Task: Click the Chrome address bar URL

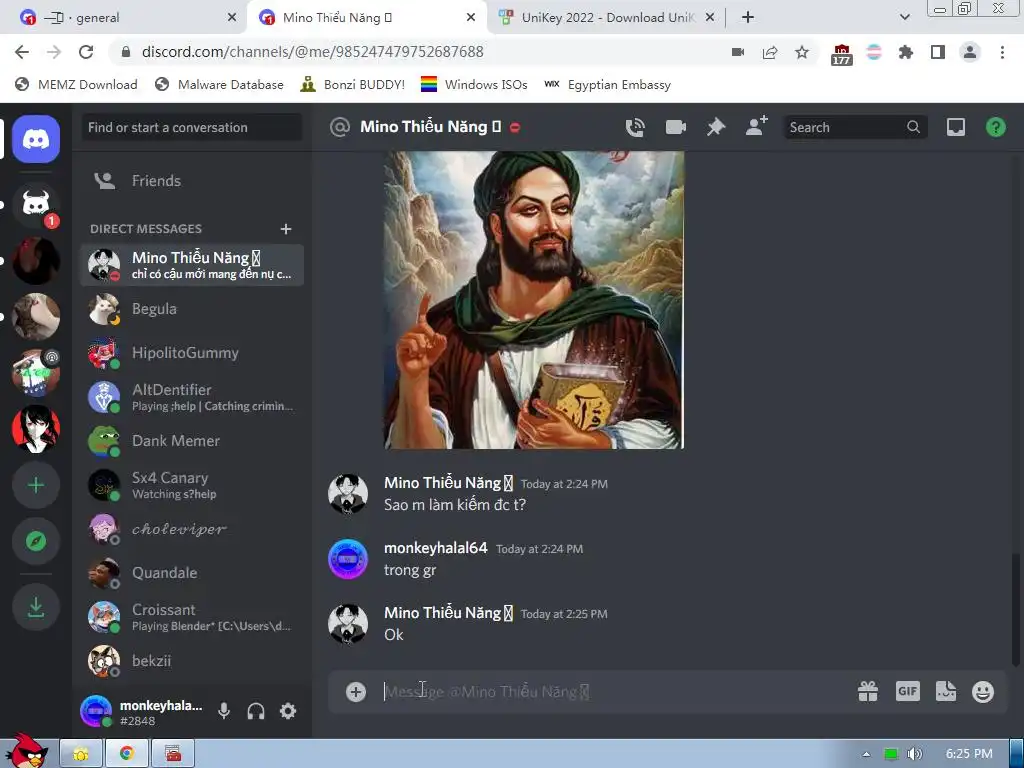Action: (312, 52)
